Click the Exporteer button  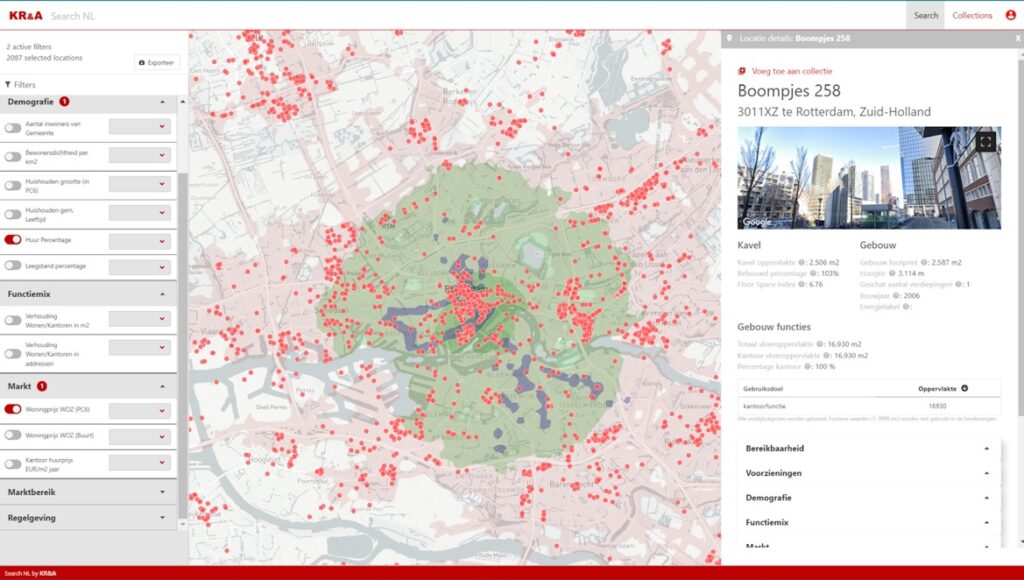tap(157, 62)
